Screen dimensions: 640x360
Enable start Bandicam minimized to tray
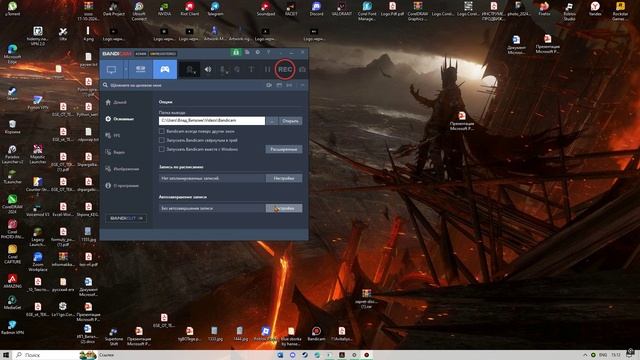(162, 140)
